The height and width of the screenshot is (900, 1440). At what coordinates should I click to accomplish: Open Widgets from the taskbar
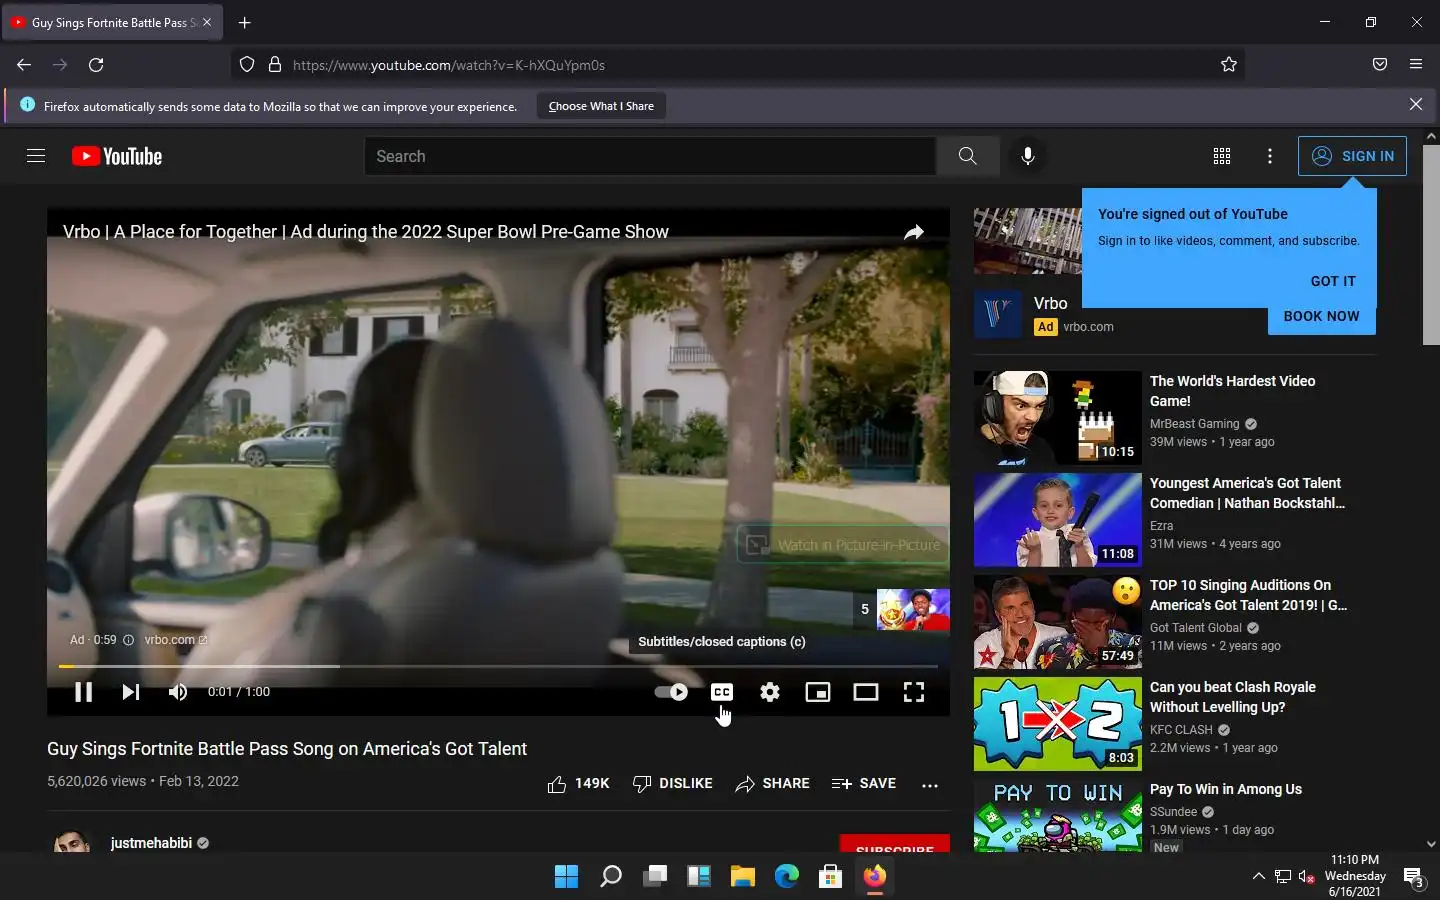[698, 876]
